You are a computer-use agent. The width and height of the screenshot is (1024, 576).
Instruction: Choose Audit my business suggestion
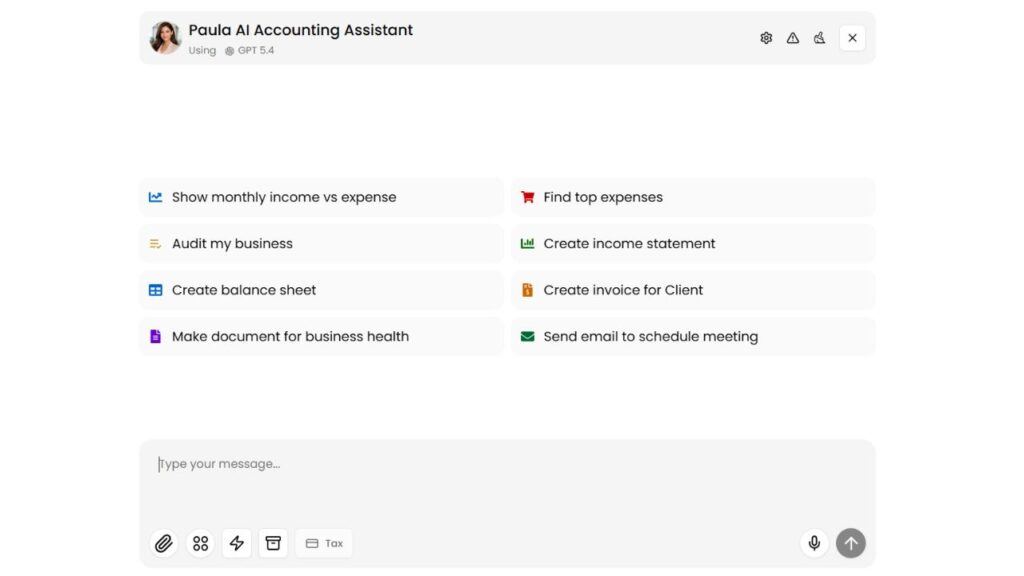click(321, 244)
